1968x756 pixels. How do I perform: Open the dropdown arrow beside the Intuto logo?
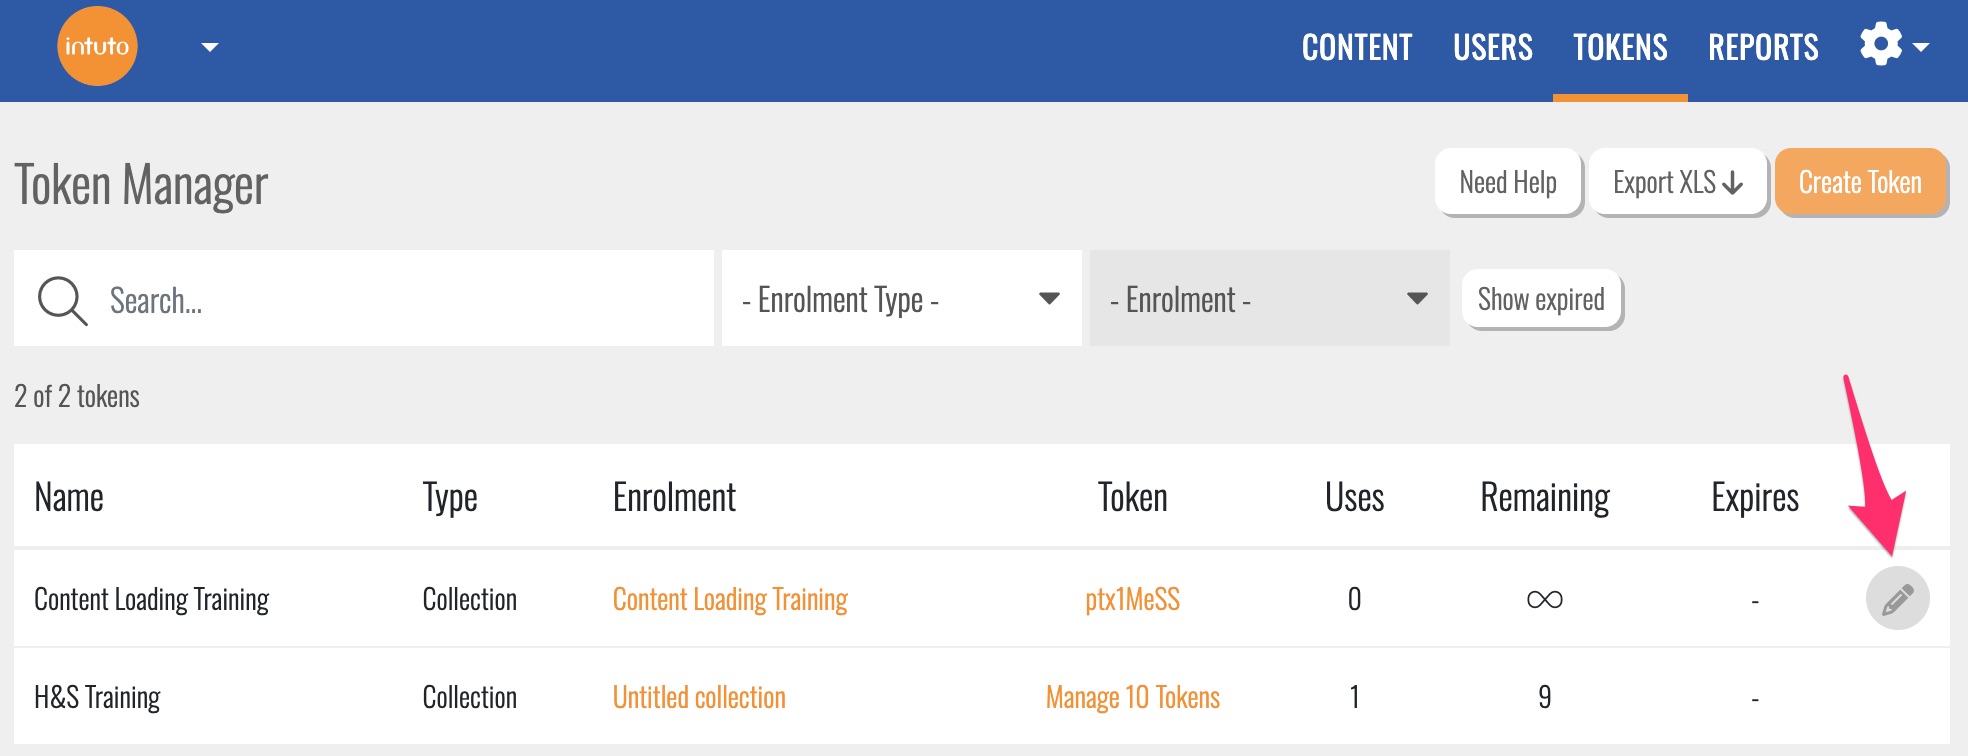209,47
